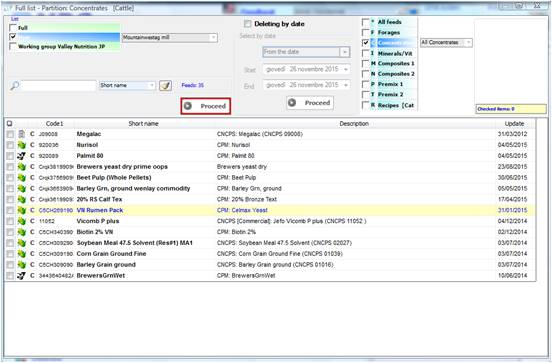Click green icon beside Corn Grain Ground Fine
552x363 pixels.
[21, 254]
